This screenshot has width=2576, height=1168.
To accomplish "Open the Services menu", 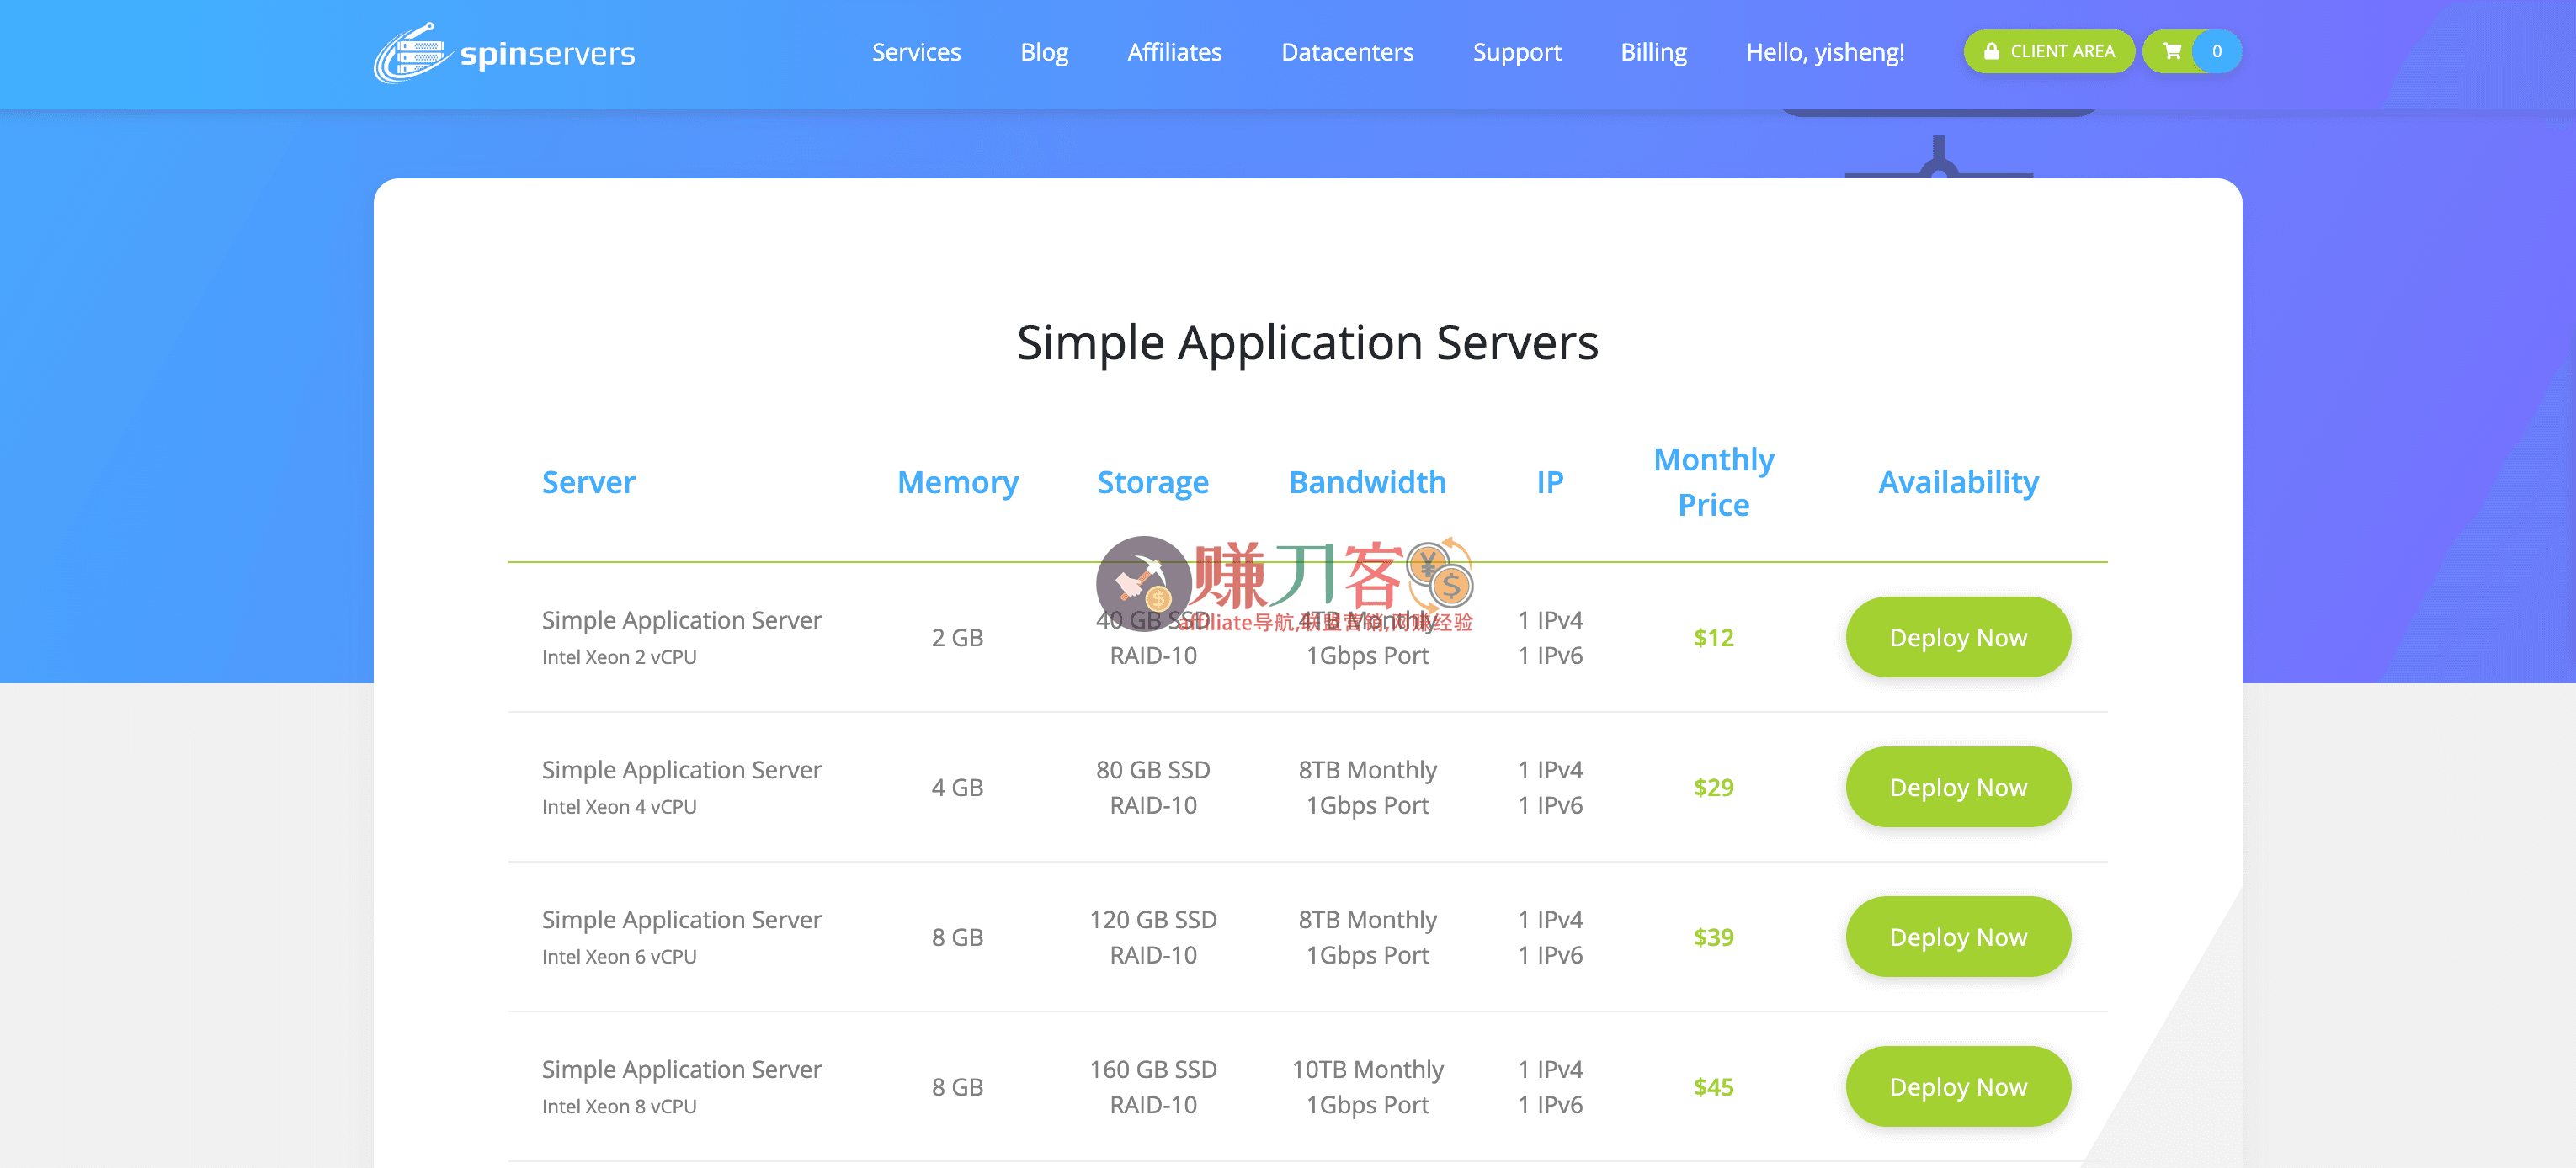I will pos(916,52).
